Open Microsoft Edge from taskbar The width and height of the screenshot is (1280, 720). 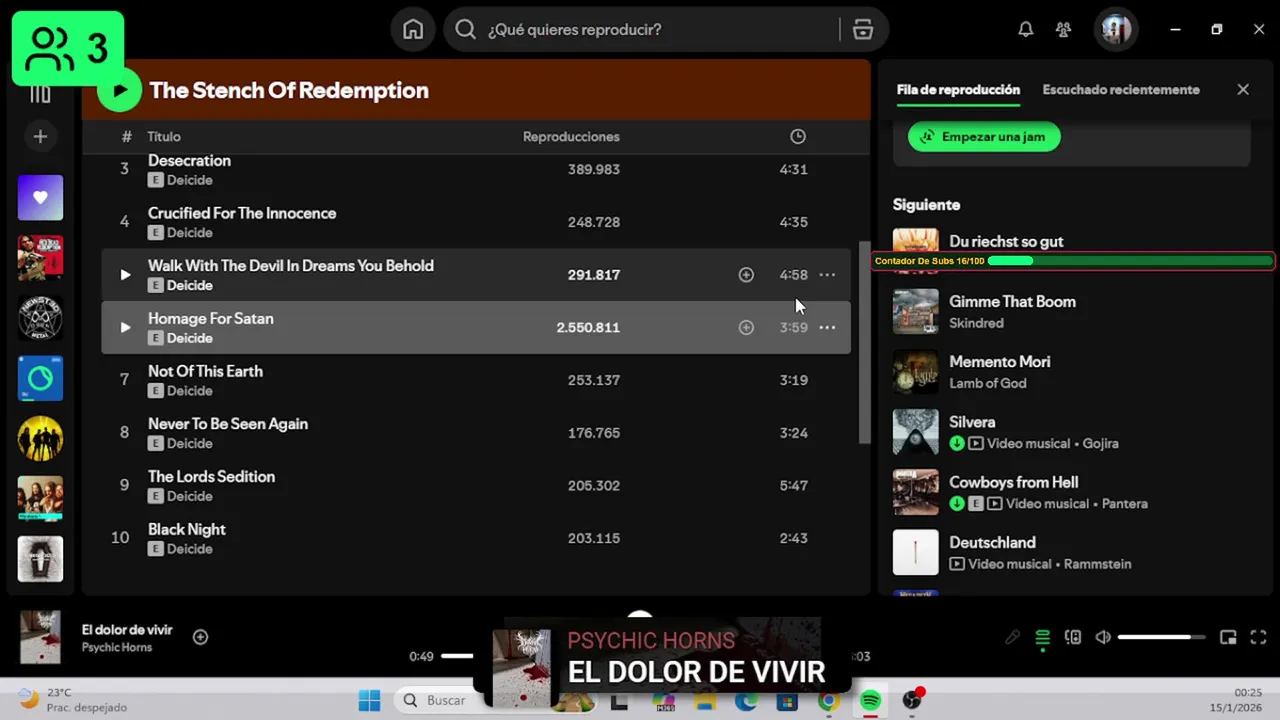746,700
